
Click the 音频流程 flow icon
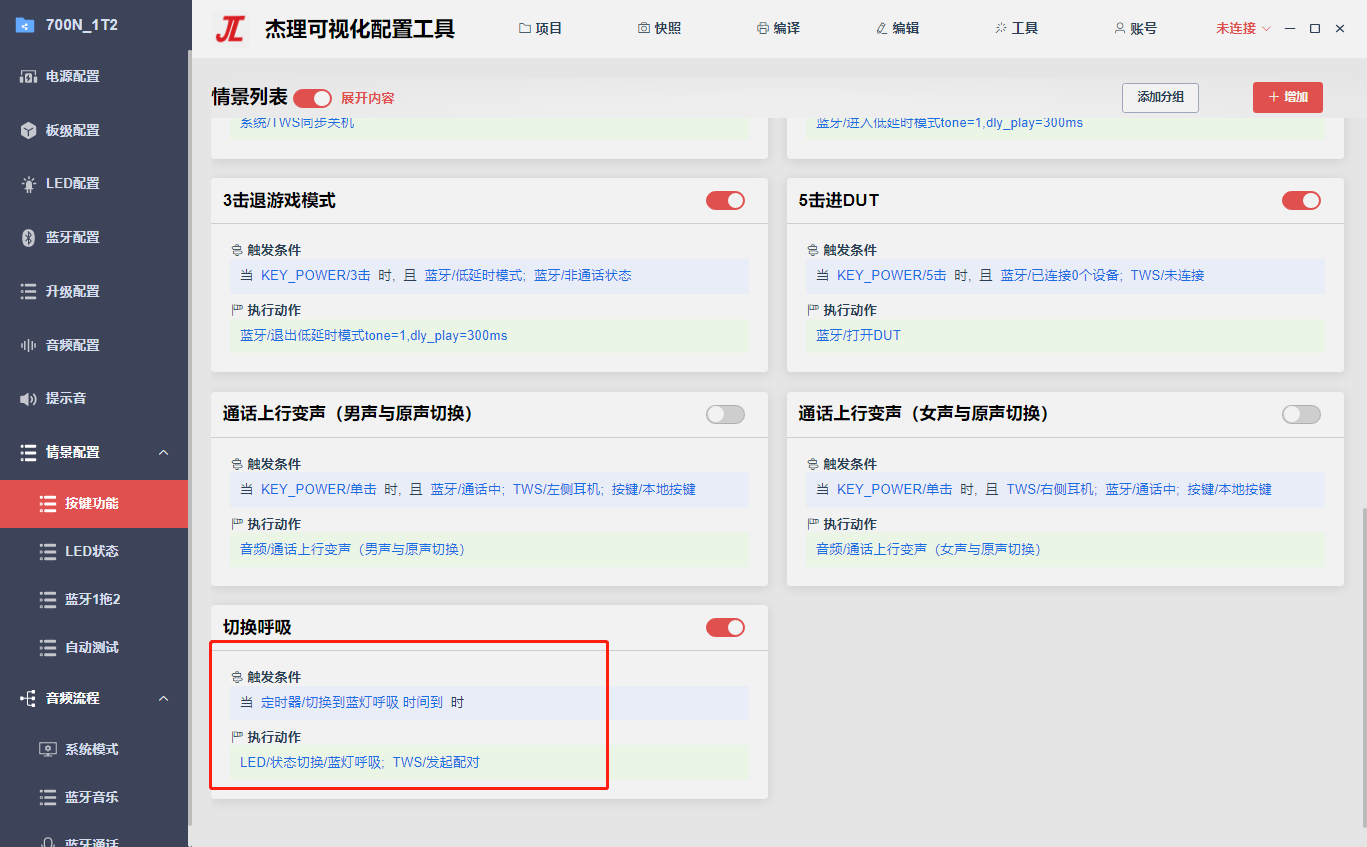coord(29,698)
